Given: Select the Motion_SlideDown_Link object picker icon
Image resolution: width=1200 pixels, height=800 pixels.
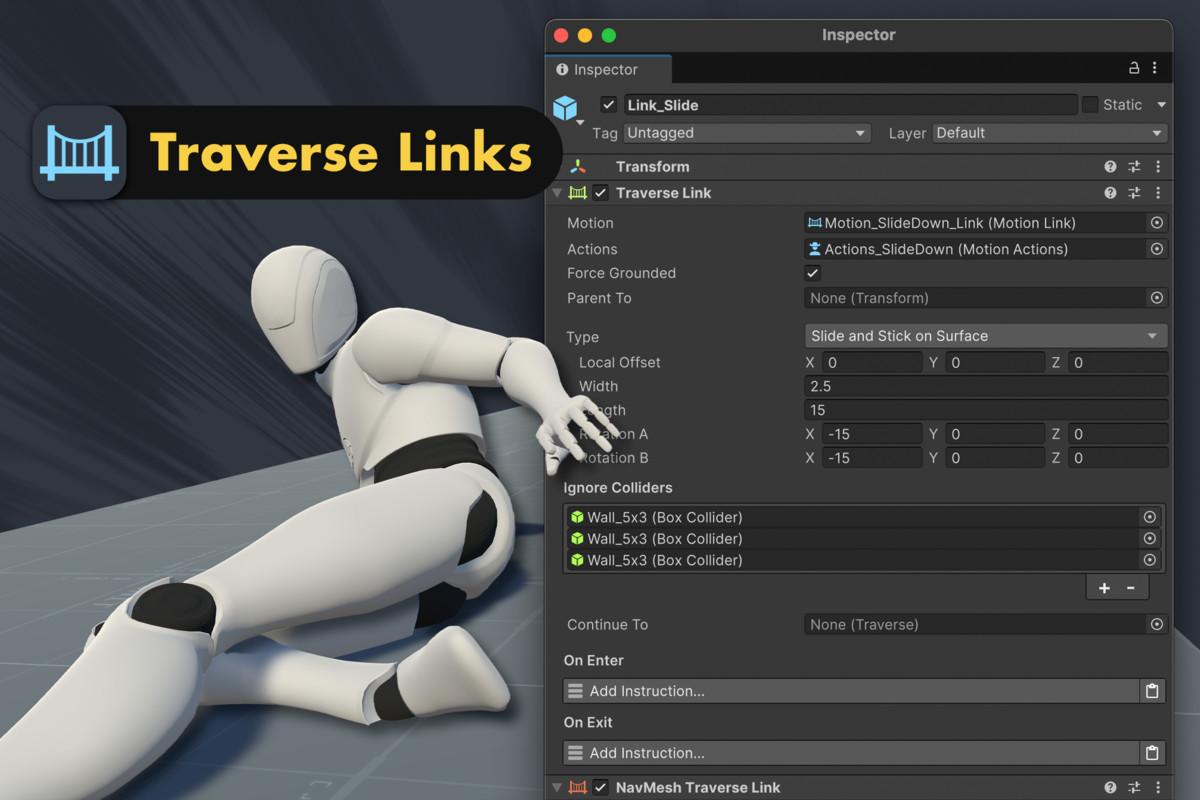Looking at the screenshot, I should click(1156, 222).
